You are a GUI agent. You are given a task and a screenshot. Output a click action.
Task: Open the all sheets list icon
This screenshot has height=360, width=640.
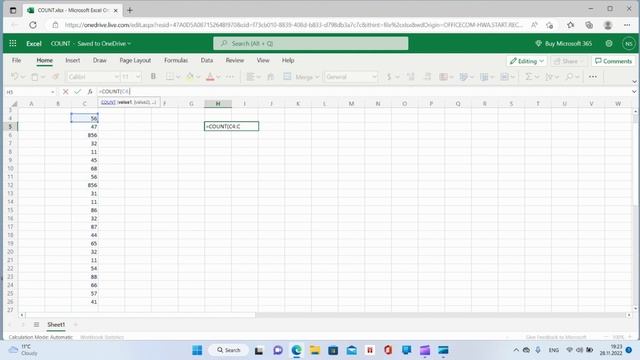tap(36, 324)
